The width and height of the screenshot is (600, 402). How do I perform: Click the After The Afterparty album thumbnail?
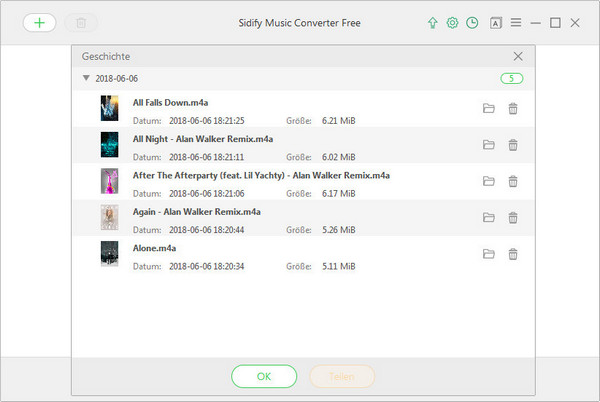[109, 181]
